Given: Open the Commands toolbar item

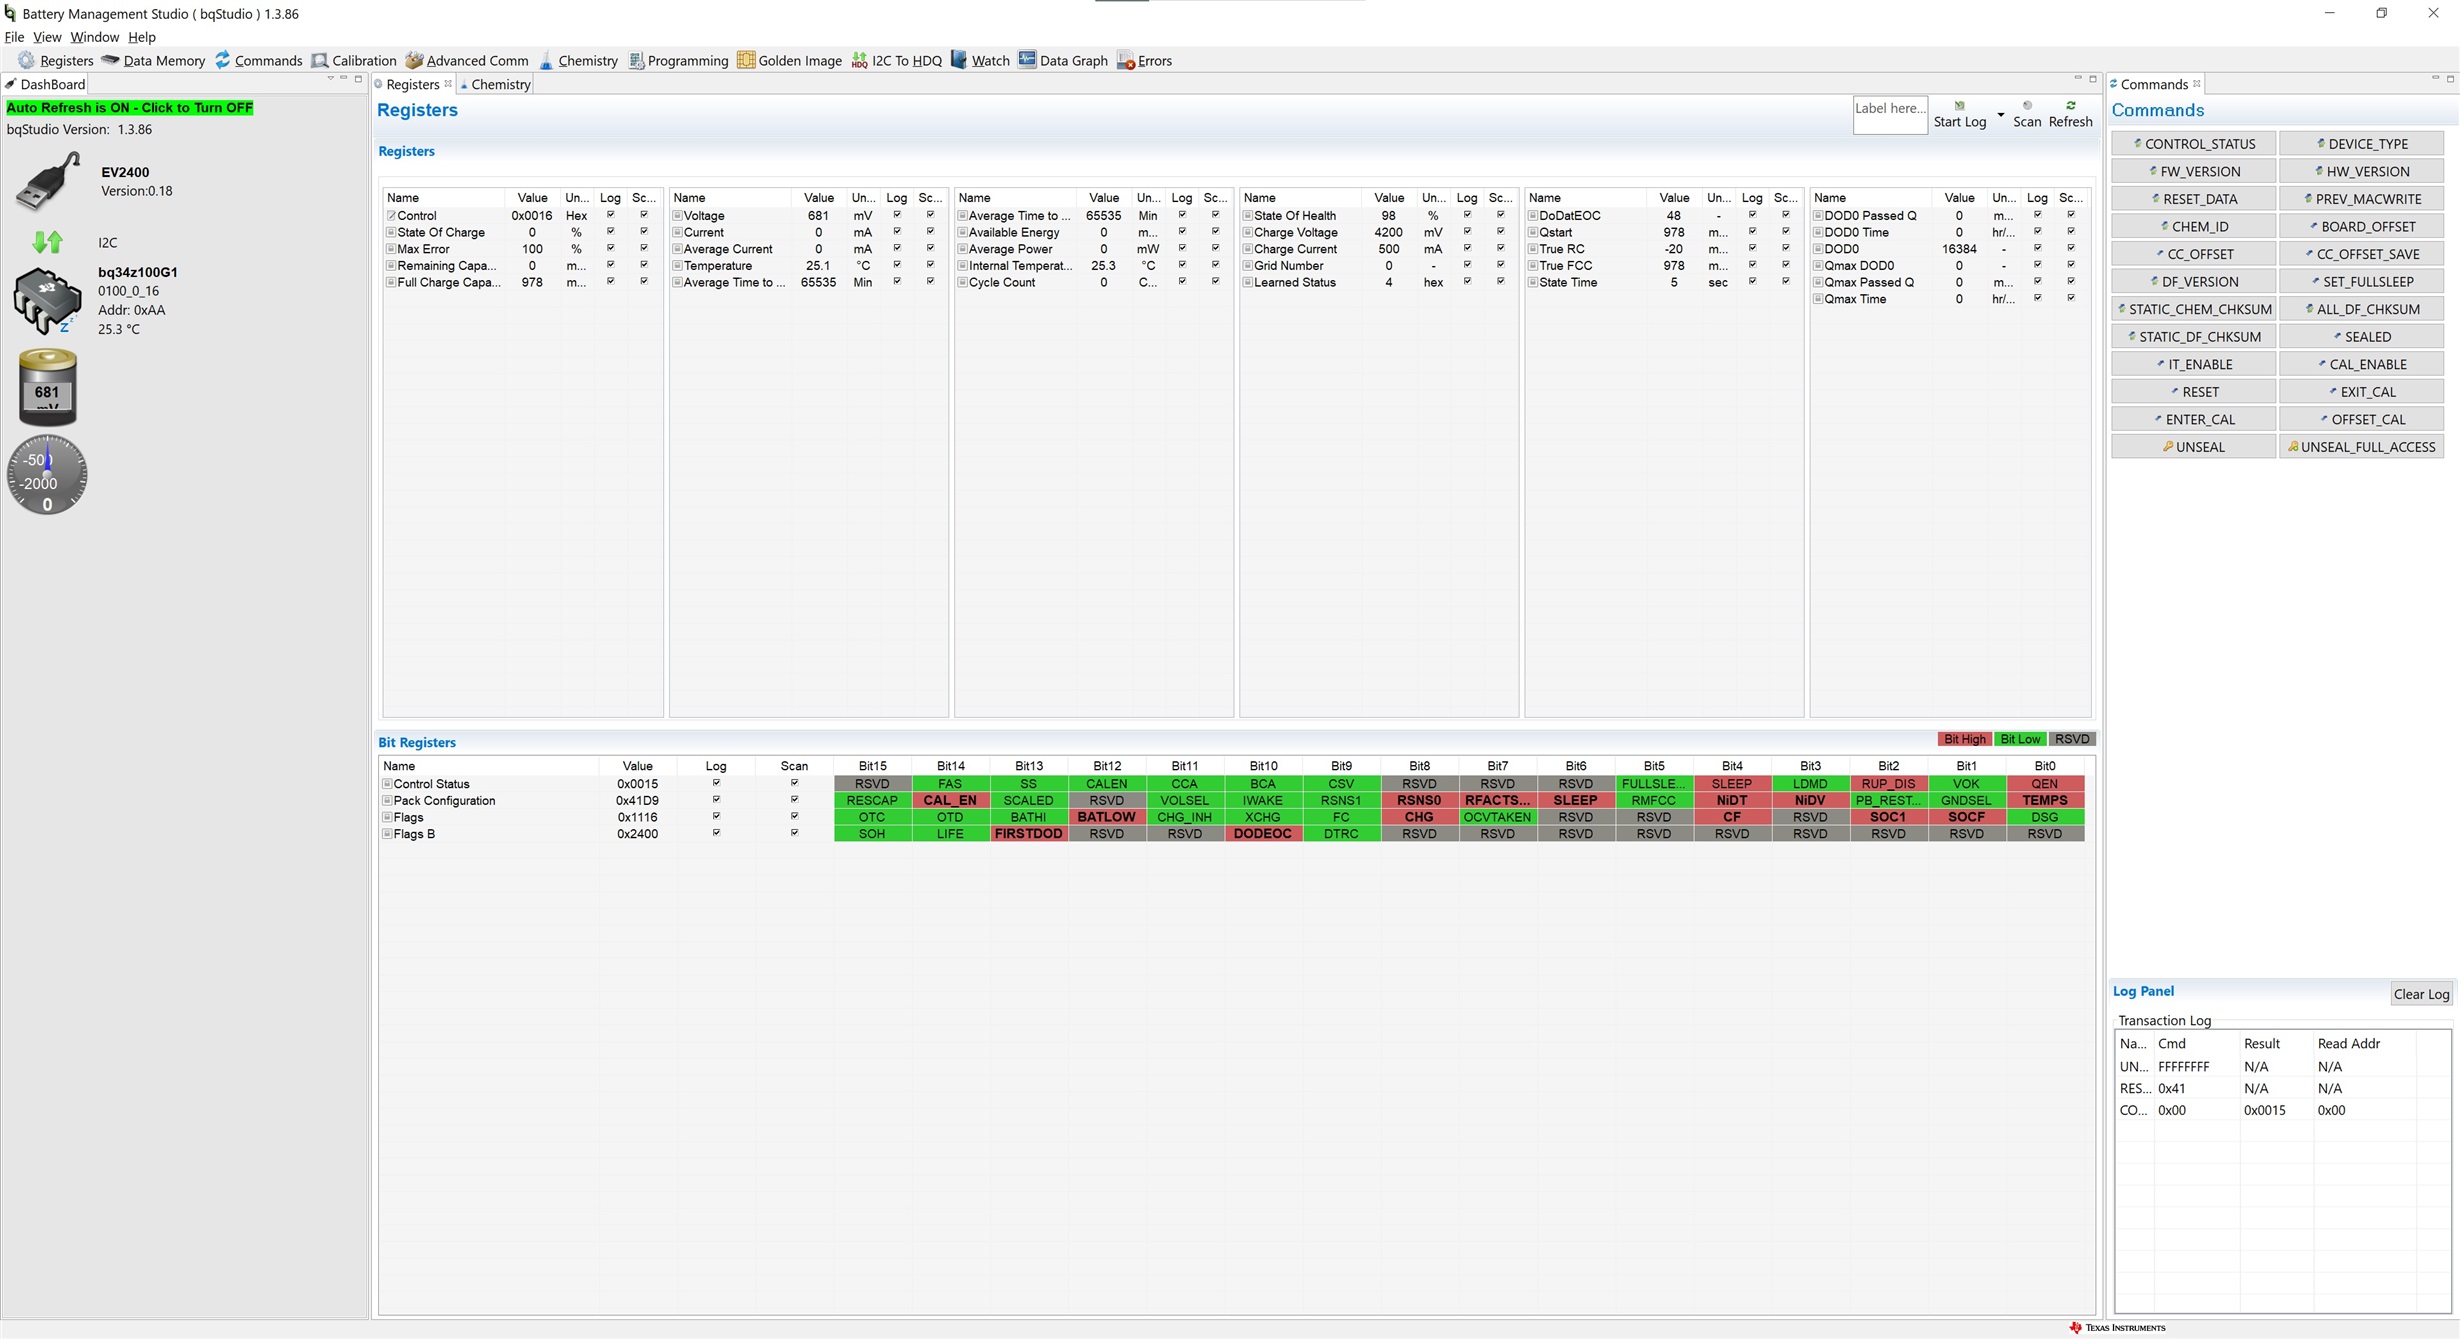Looking at the screenshot, I should (258, 61).
